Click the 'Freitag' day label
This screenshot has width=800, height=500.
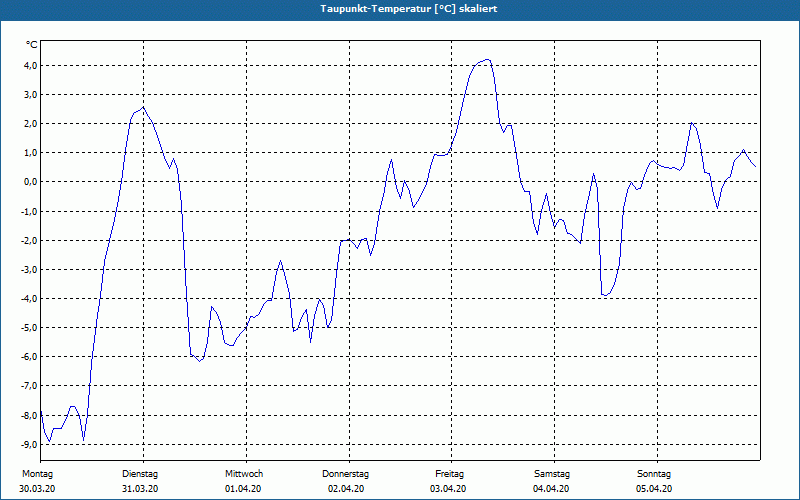(x=449, y=474)
